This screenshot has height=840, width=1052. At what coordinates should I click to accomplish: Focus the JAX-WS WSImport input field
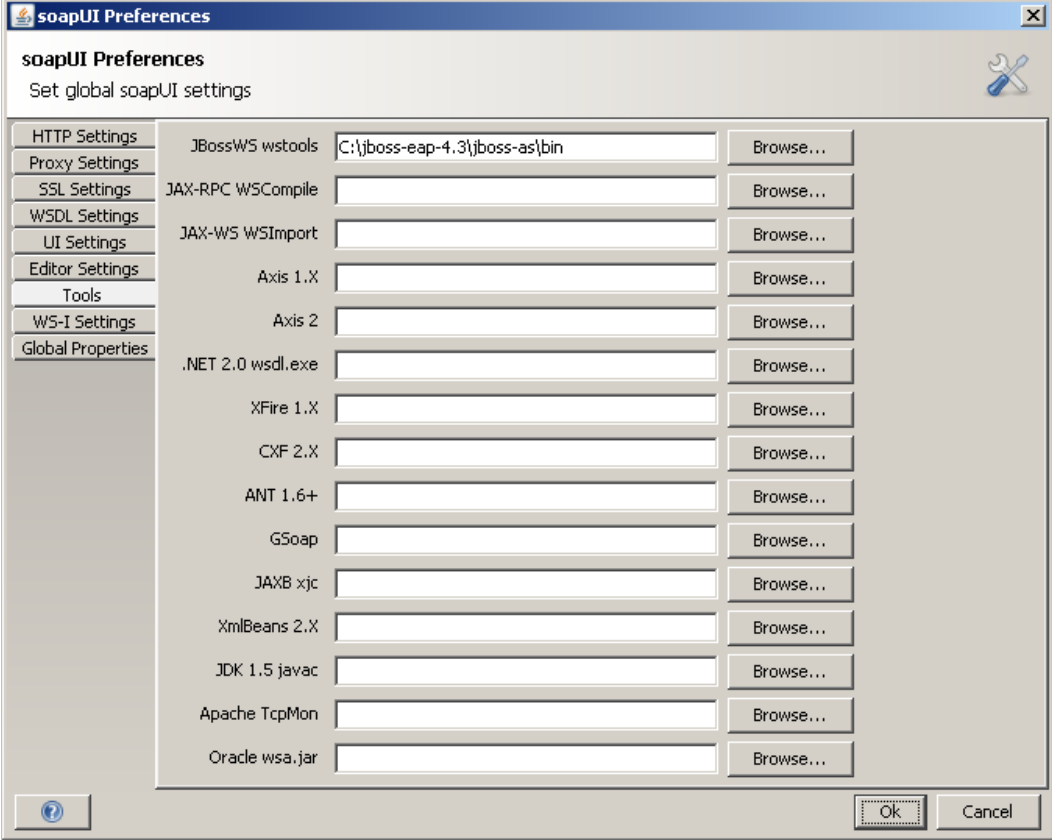[x=526, y=234]
